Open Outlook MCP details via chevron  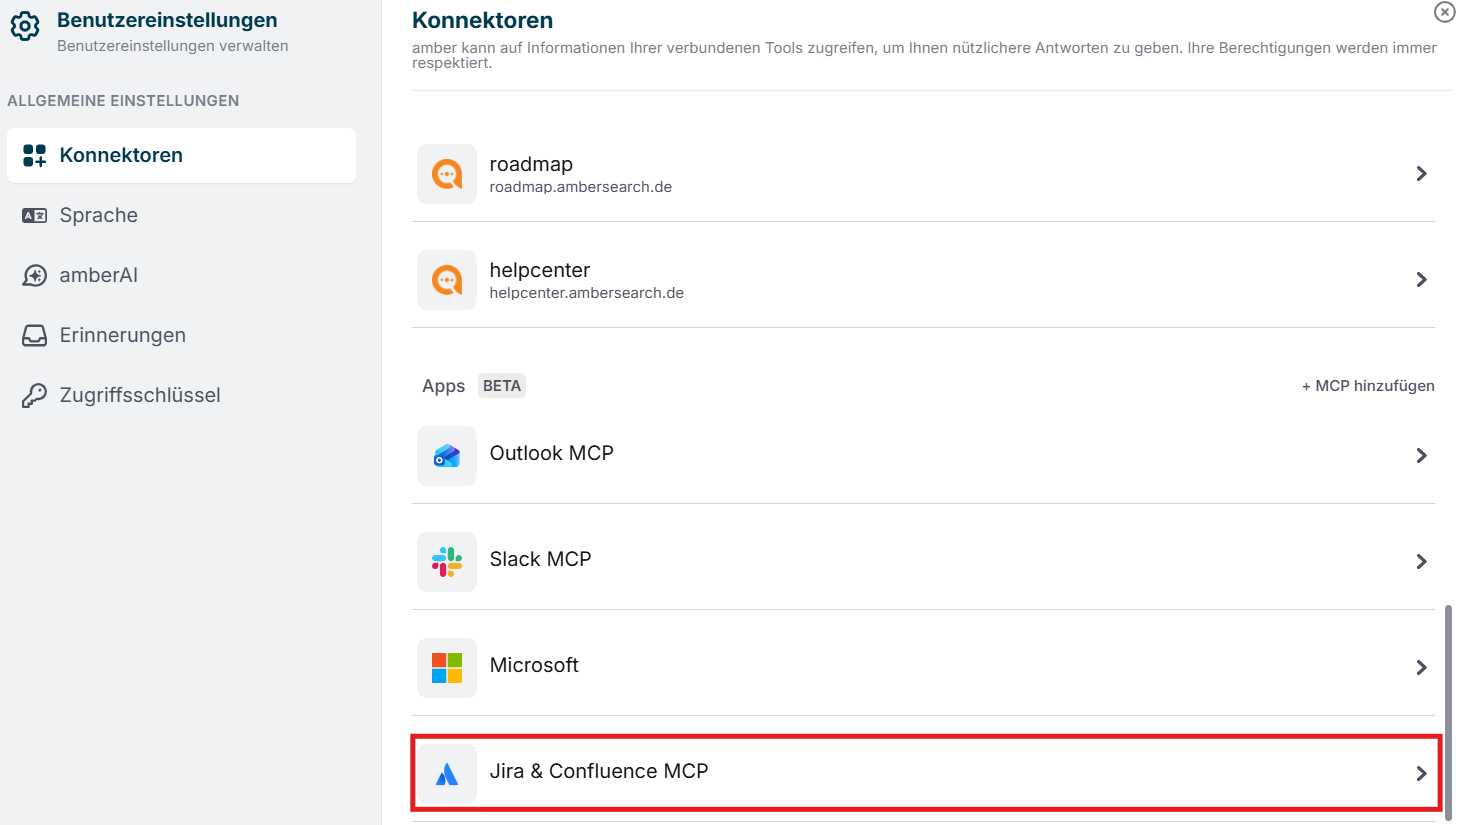coord(1421,456)
